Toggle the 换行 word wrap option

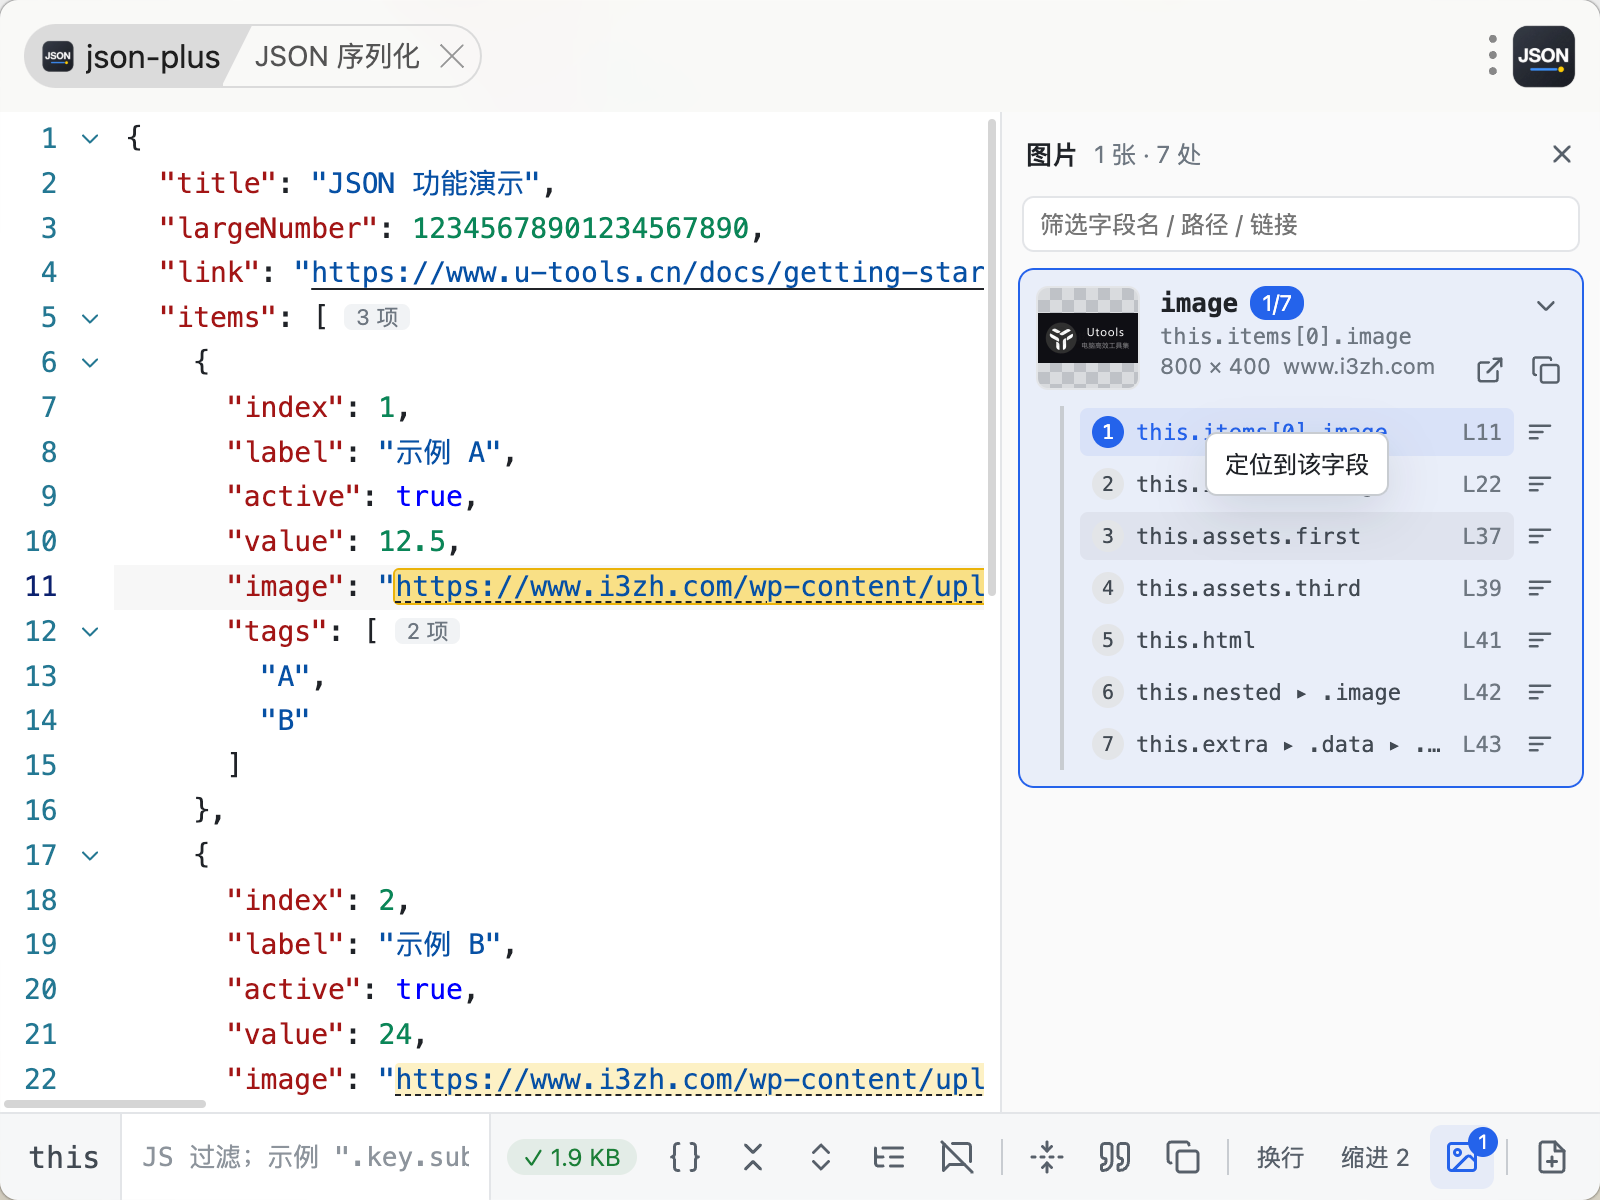pyautogui.click(x=1280, y=1157)
